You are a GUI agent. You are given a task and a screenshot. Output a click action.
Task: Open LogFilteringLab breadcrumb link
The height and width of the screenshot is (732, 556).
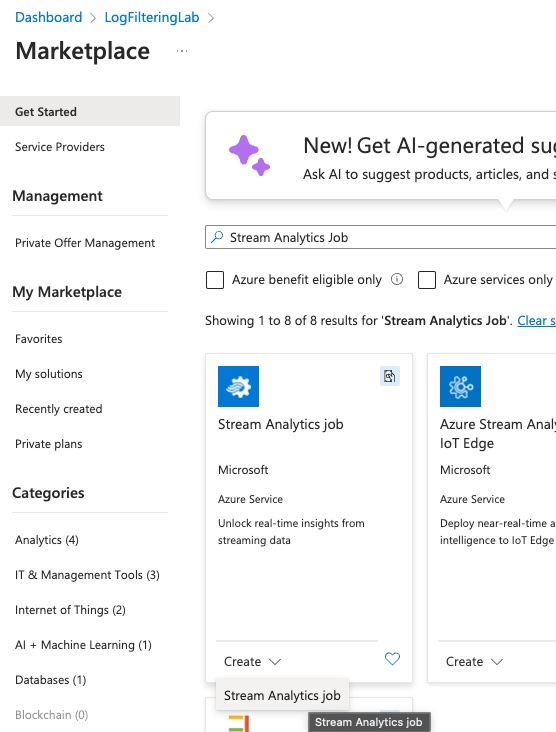pyautogui.click(x=152, y=17)
